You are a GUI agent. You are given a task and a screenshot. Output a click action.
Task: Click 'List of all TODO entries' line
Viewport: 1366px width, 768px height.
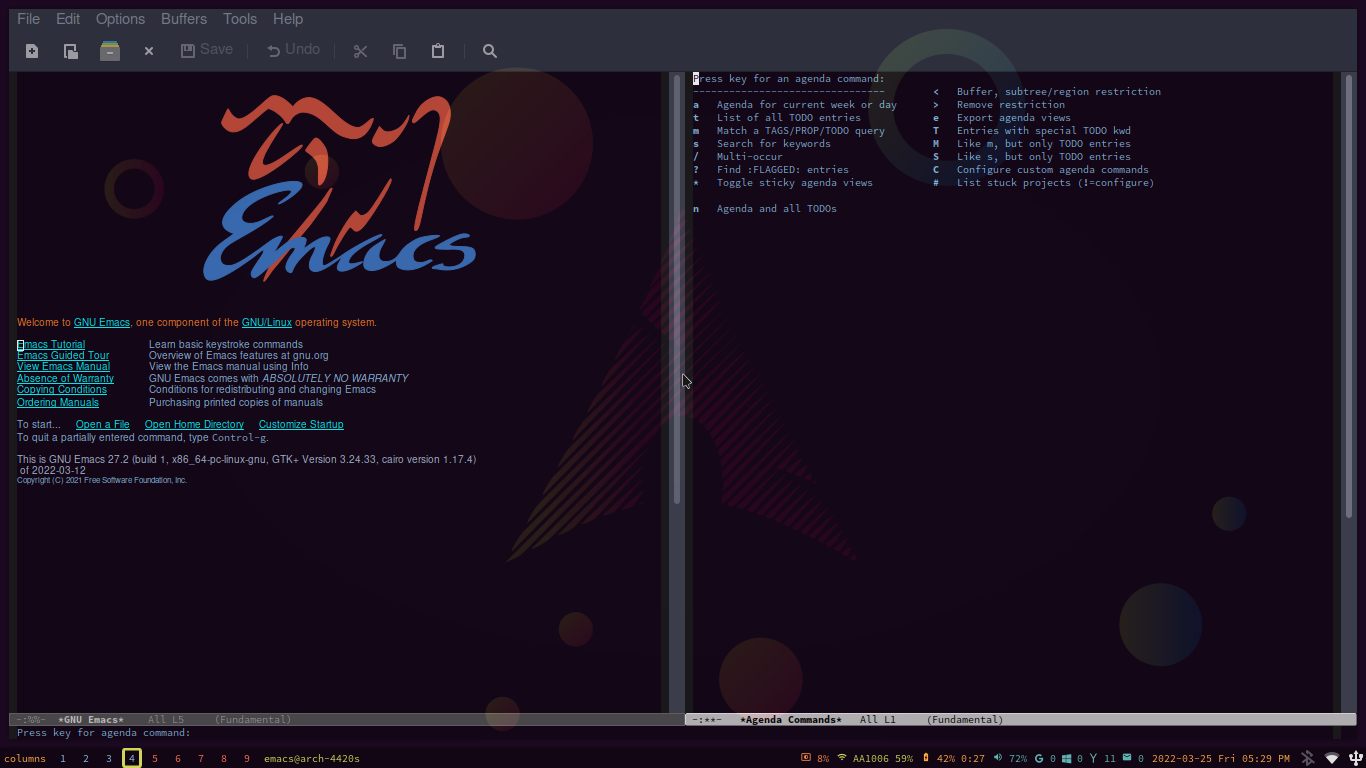789,118
